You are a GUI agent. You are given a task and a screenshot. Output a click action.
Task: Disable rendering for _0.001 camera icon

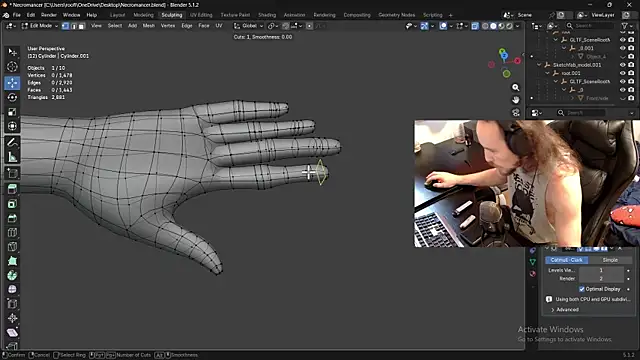coord(631,48)
